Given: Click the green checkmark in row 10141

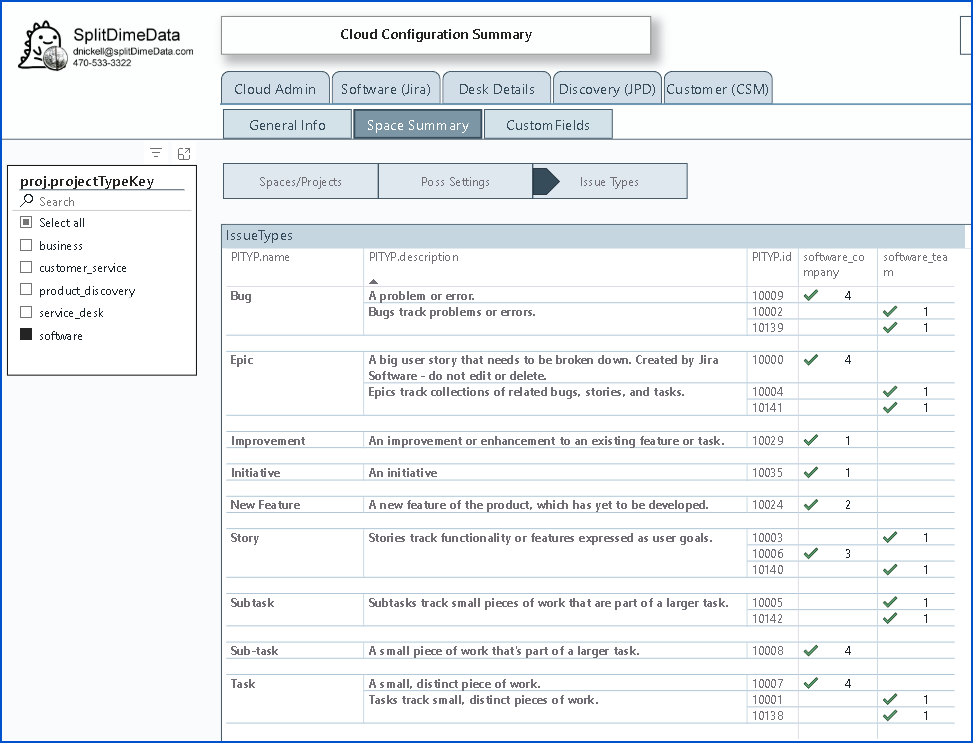Looking at the screenshot, I should [890, 408].
